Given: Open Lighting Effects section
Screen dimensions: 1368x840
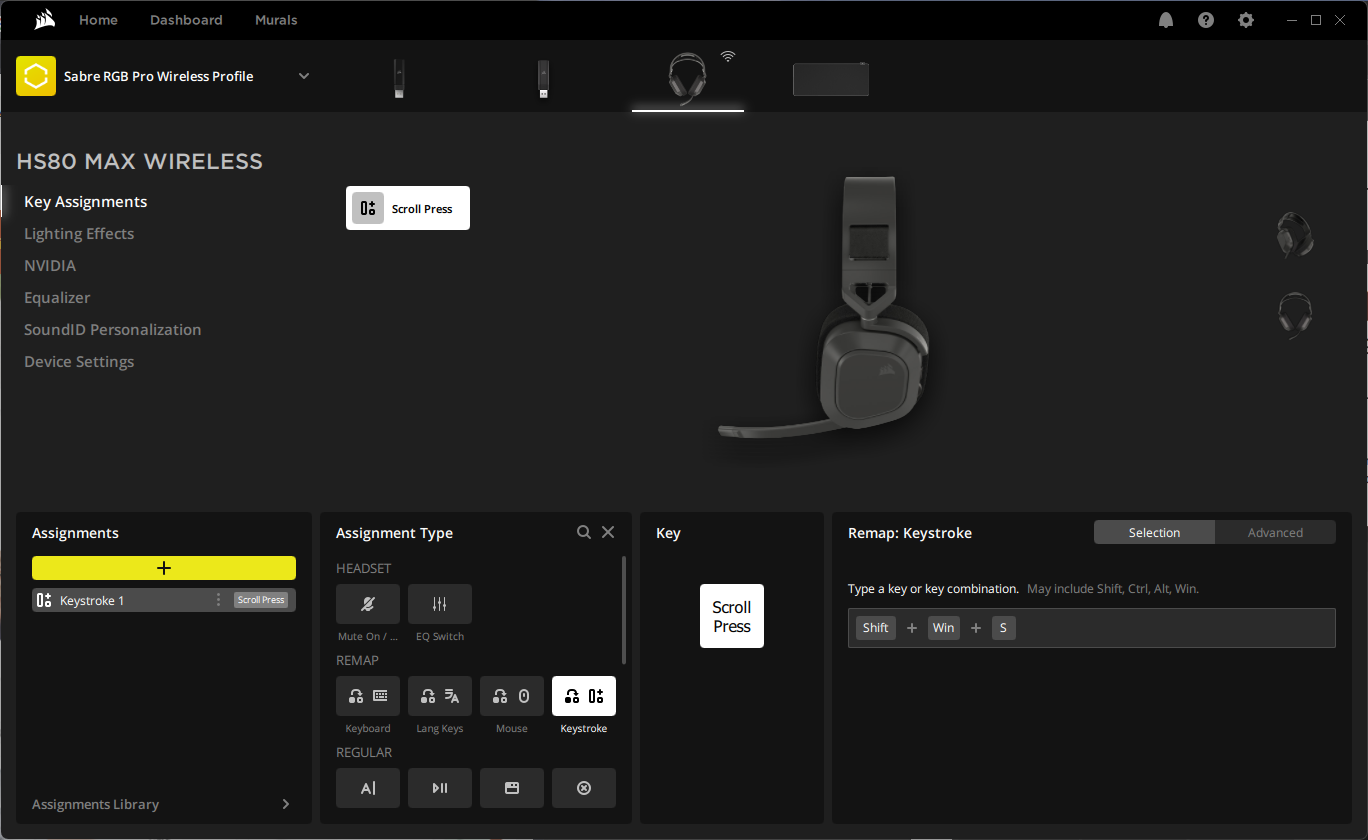Looking at the screenshot, I should click(79, 234).
